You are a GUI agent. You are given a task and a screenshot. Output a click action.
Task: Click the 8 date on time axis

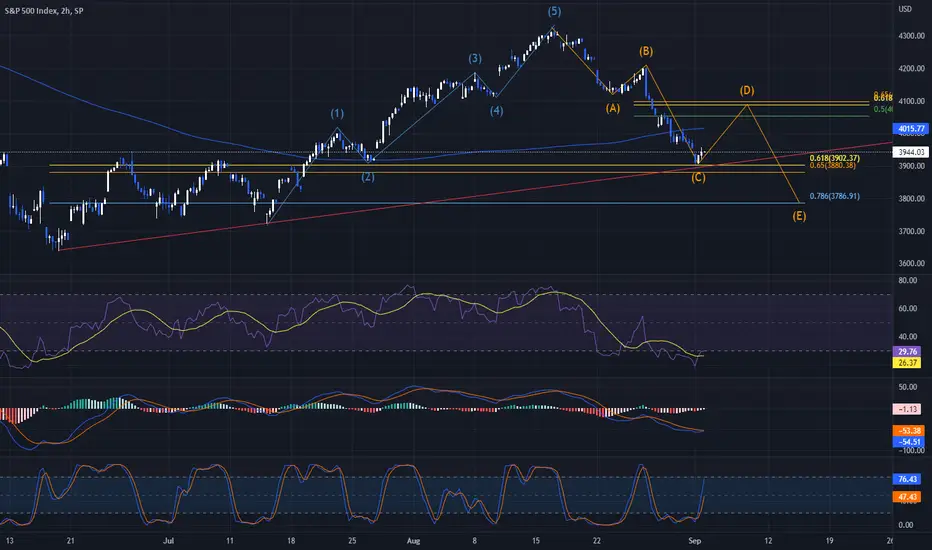click(474, 541)
